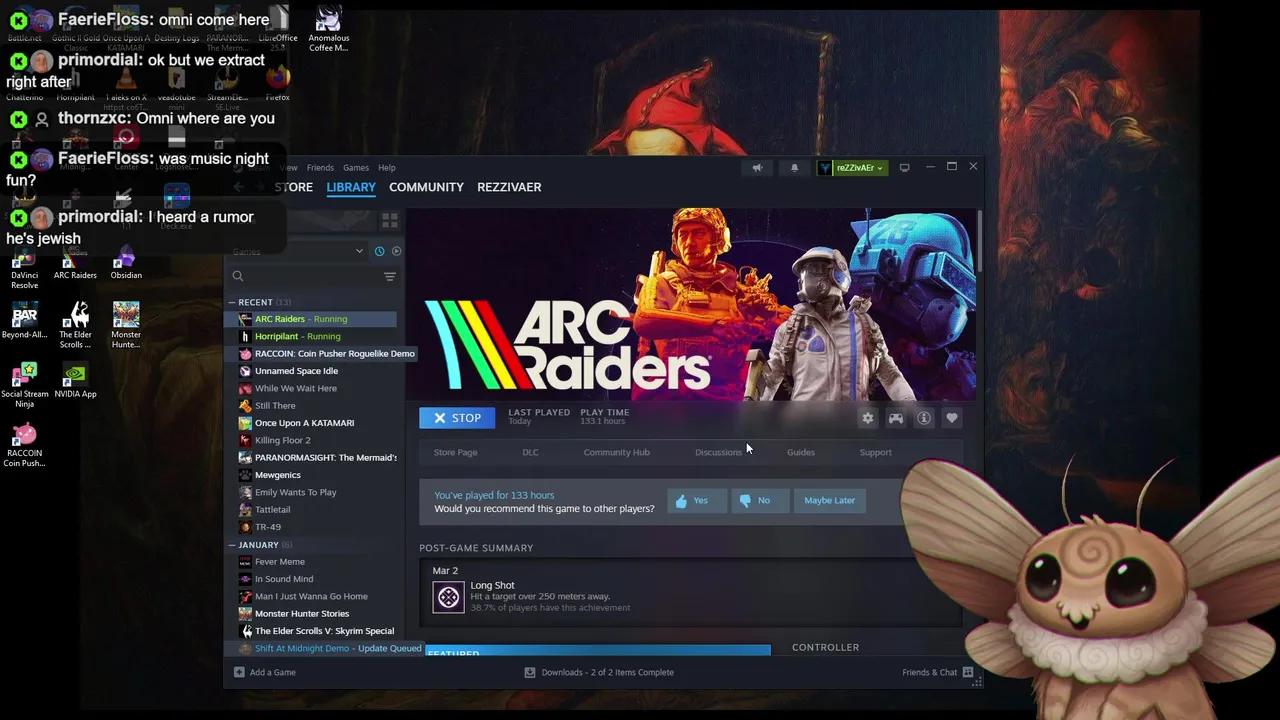The image size is (1280, 720).
Task: Add ARC Raiders to favorites with heart icon
Action: [952, 418]
